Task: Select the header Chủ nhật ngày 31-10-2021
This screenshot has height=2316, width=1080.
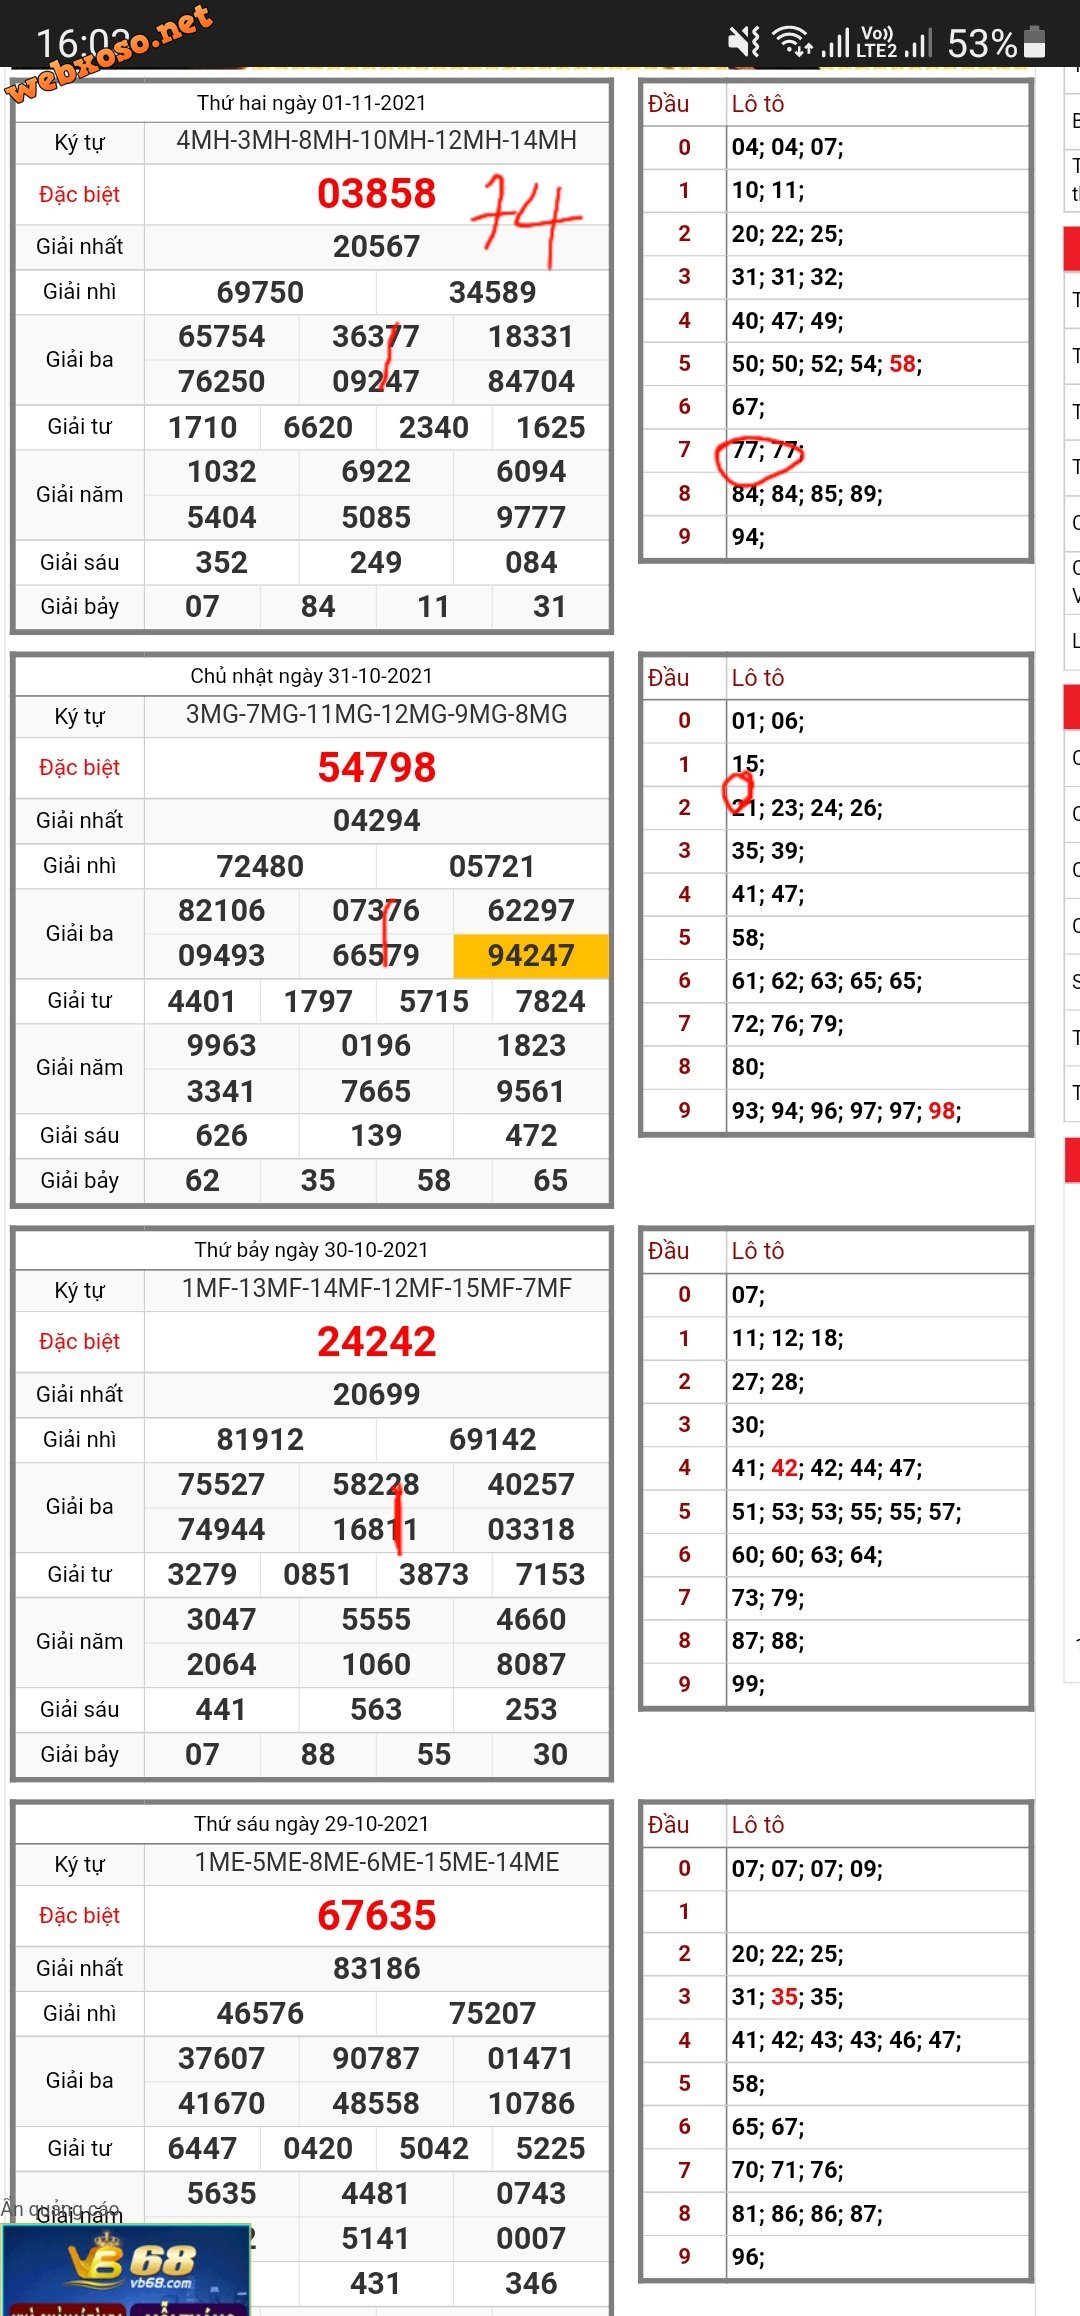Action: coord(311,676)
